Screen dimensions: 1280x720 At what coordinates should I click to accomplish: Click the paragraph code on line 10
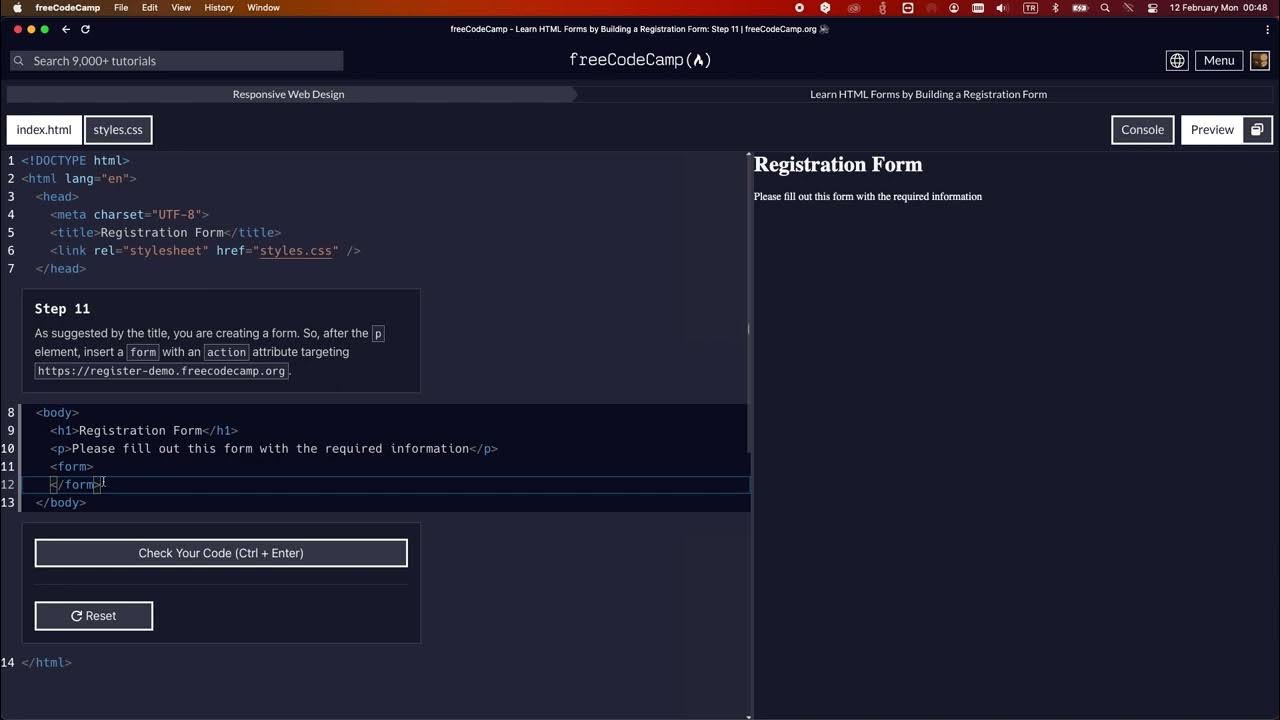click(274, 448)
